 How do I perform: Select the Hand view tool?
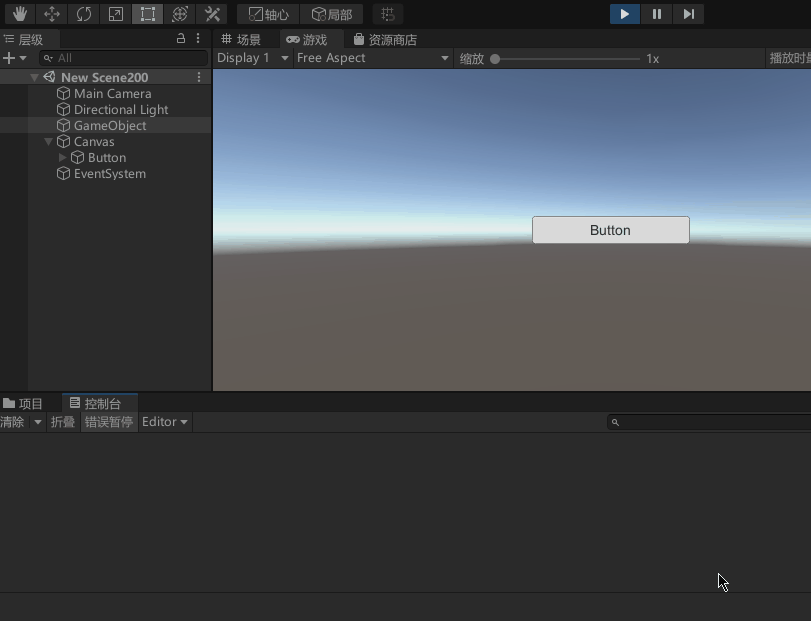(x=20, y=14)
